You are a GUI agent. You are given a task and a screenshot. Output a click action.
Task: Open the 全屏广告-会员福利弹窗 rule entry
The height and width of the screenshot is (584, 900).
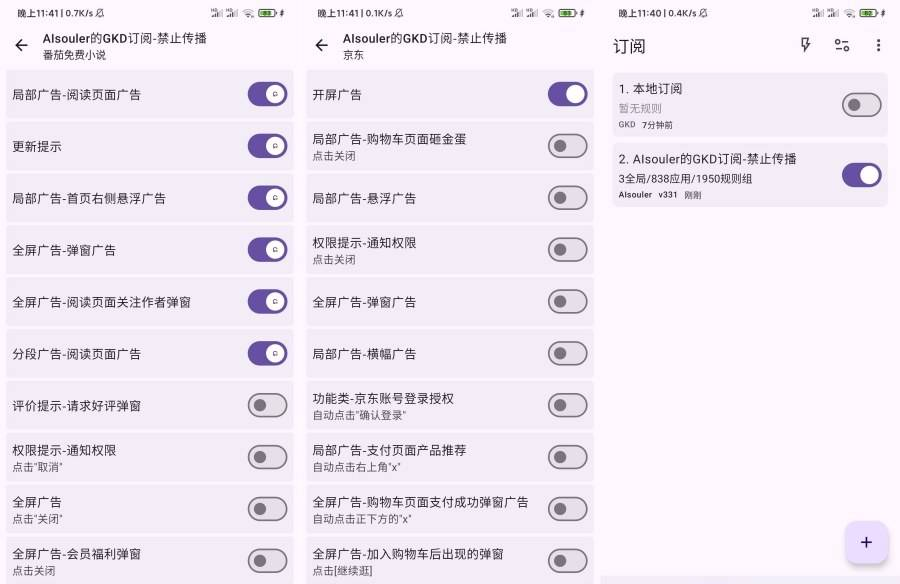(120, 561)
